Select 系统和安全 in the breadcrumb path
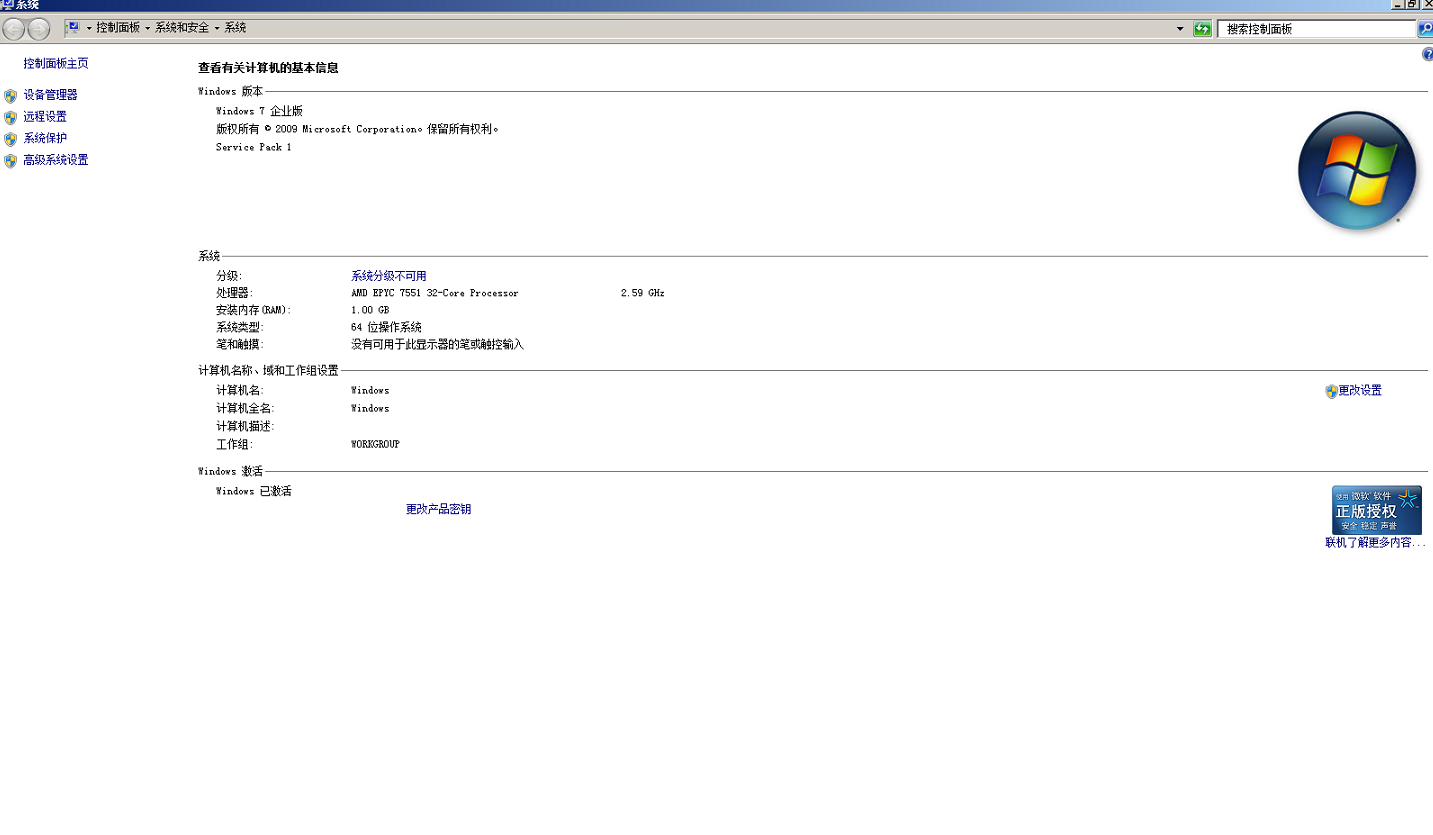The height and width of the screenshot is (835, 1433). (x=181, y=28)
